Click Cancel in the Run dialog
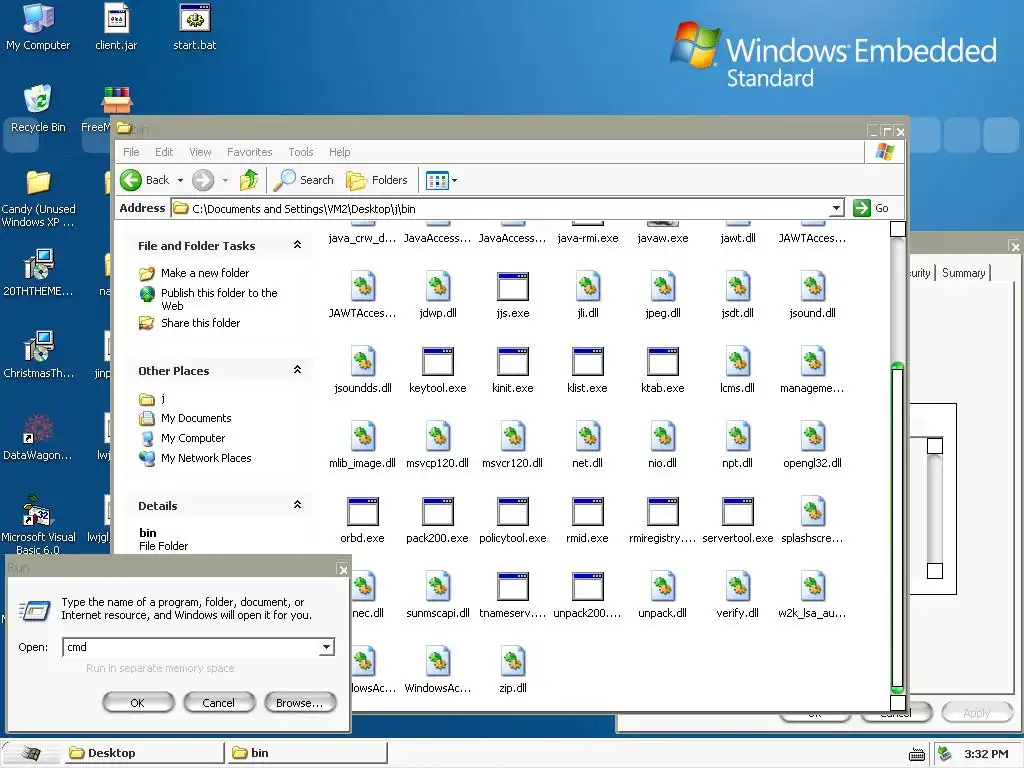The image size is (1024, 768). 219,703
